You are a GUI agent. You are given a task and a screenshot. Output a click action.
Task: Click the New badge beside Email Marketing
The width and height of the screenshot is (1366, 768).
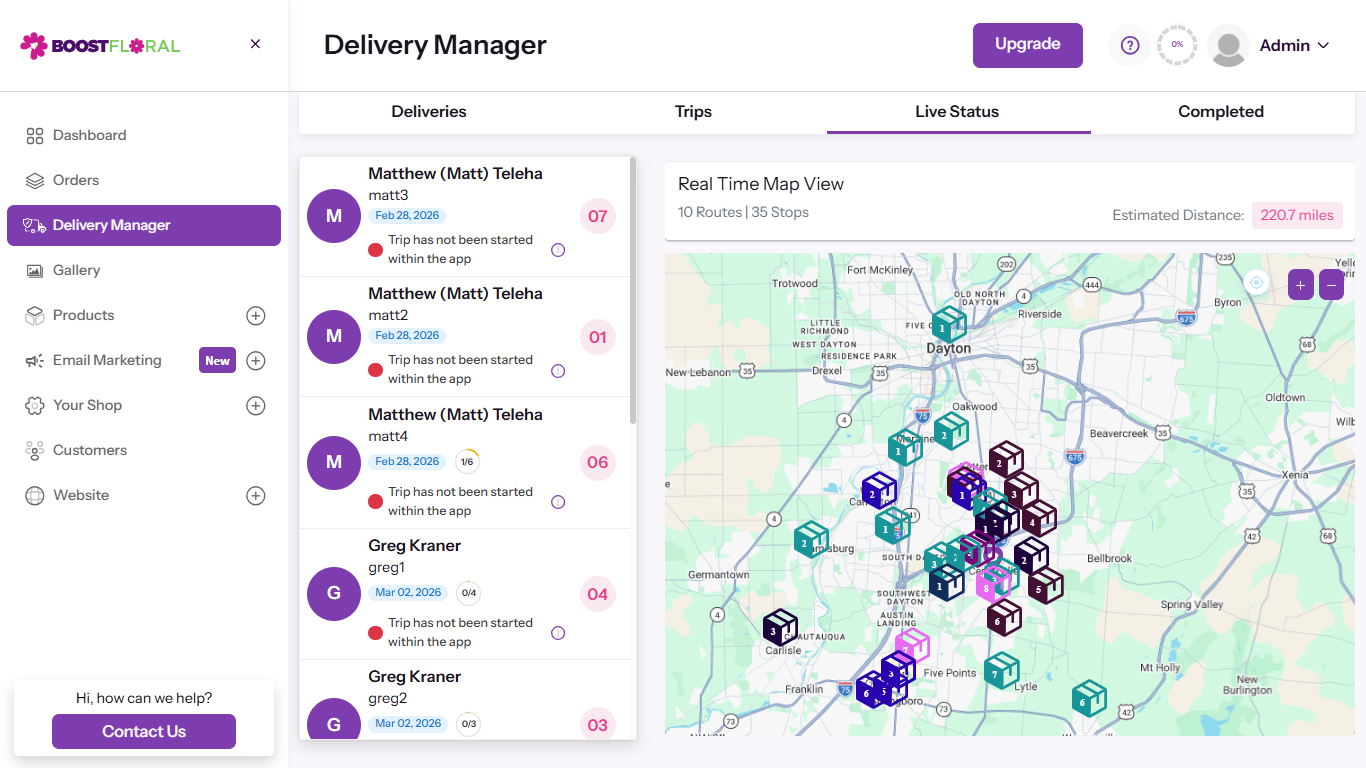[217, 361]
